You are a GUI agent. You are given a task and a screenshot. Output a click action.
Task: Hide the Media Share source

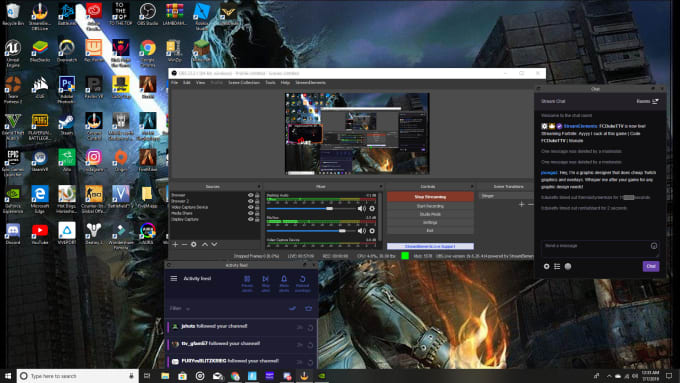(x=251, y=213)
